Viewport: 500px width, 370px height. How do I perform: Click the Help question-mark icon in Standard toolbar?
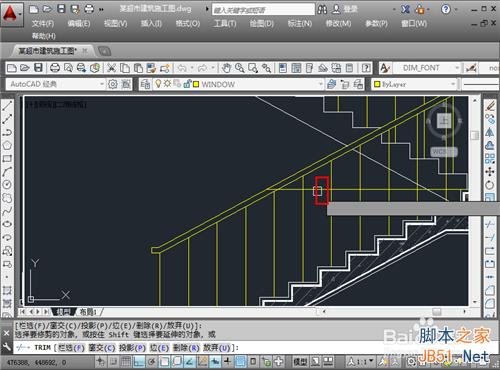tap(366, 68)
